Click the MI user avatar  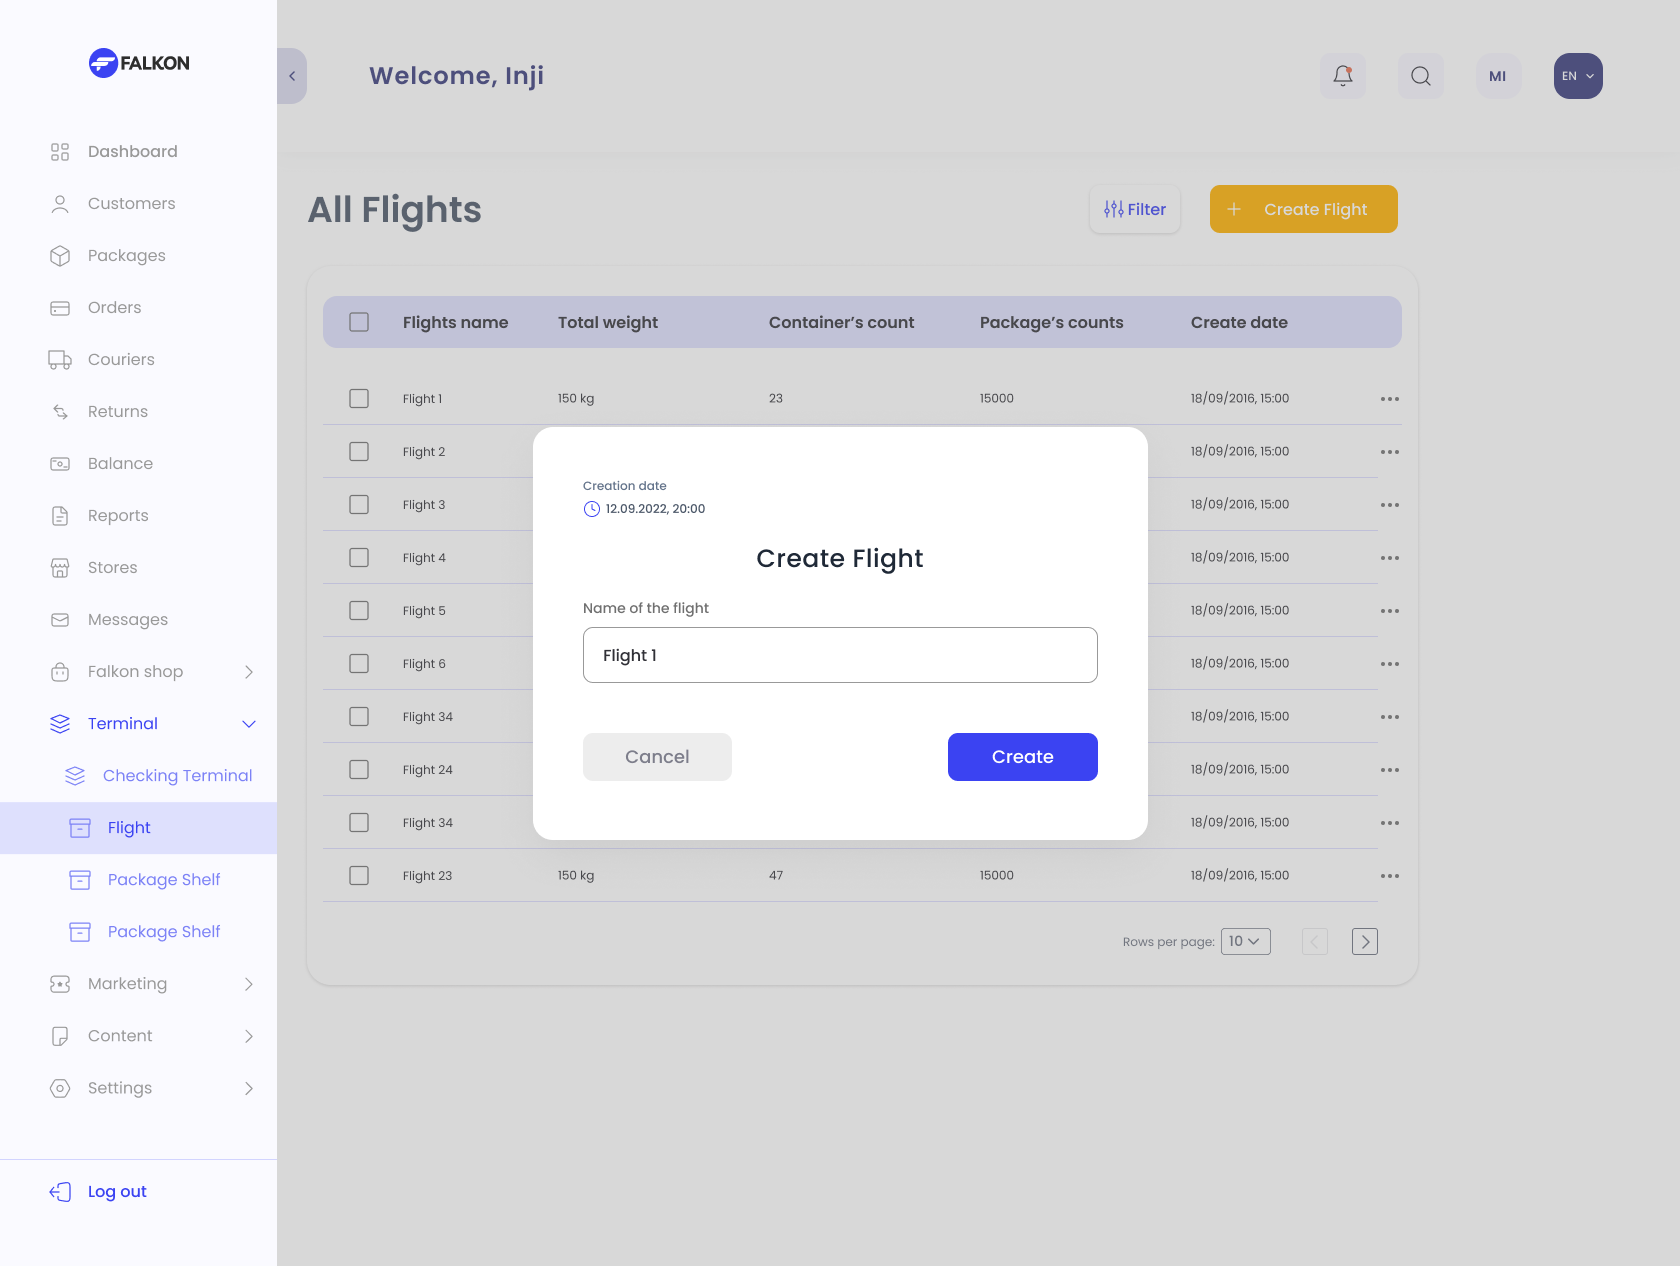[x=1497, y=76]
